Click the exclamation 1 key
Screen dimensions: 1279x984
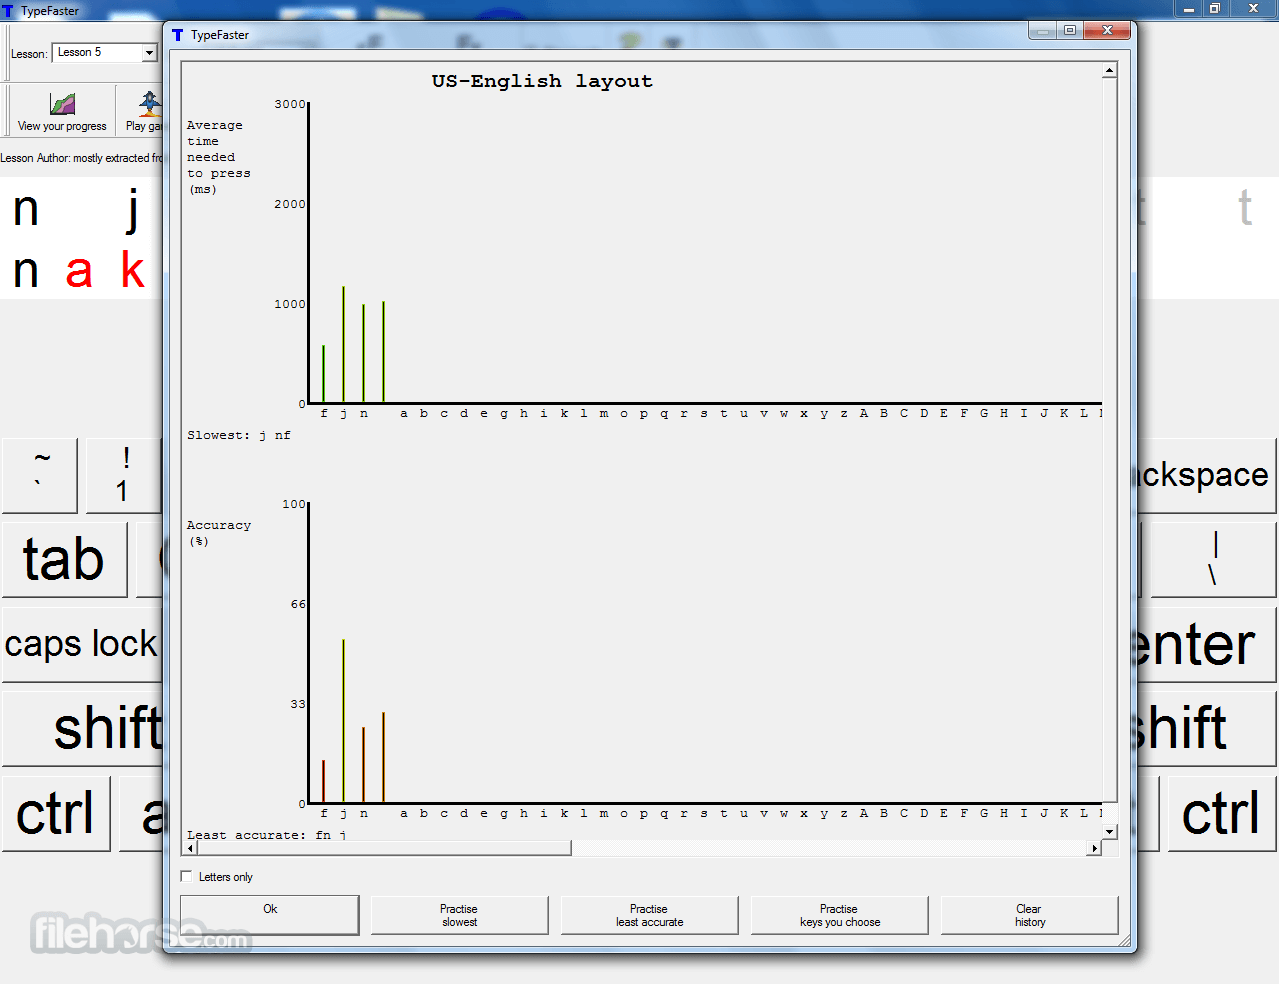[x=124, y=475]
